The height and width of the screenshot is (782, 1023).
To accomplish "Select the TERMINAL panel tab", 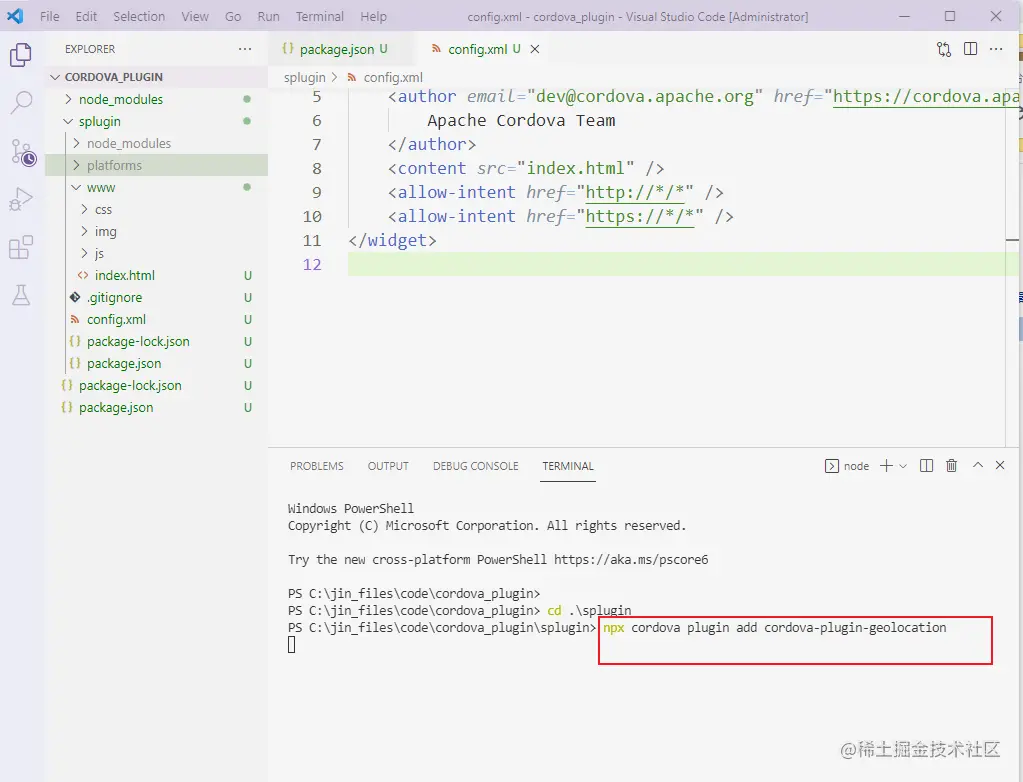I will 568,466.
